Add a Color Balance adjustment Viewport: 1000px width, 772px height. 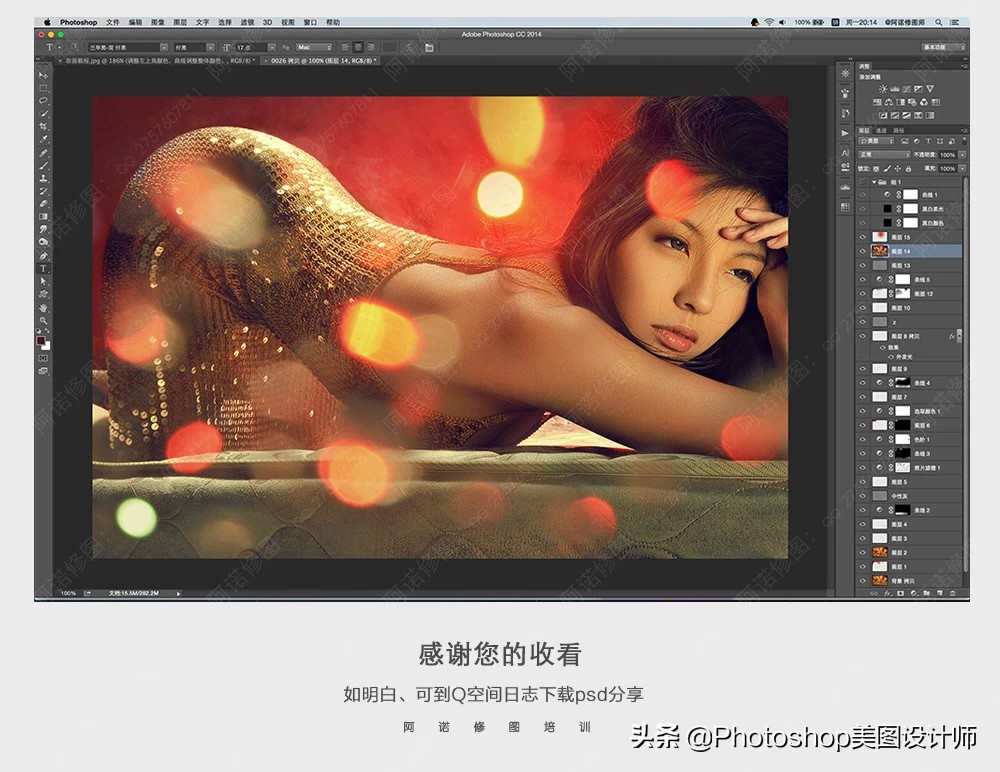(x=889, y=102)
